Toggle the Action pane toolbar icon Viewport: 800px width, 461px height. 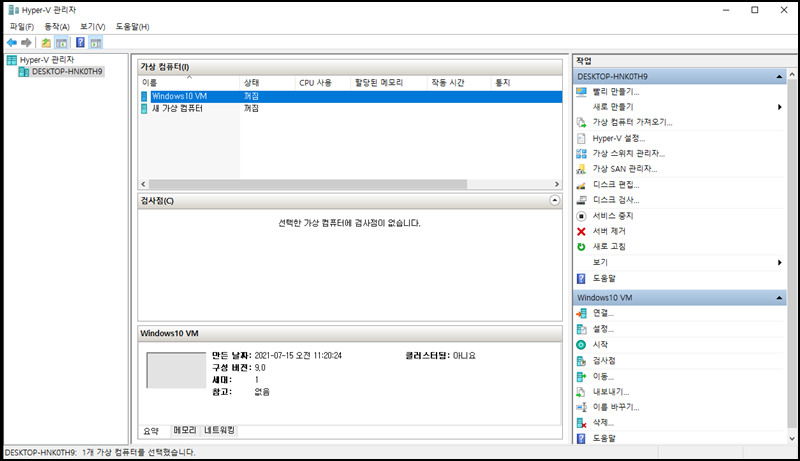coord(95,43)
